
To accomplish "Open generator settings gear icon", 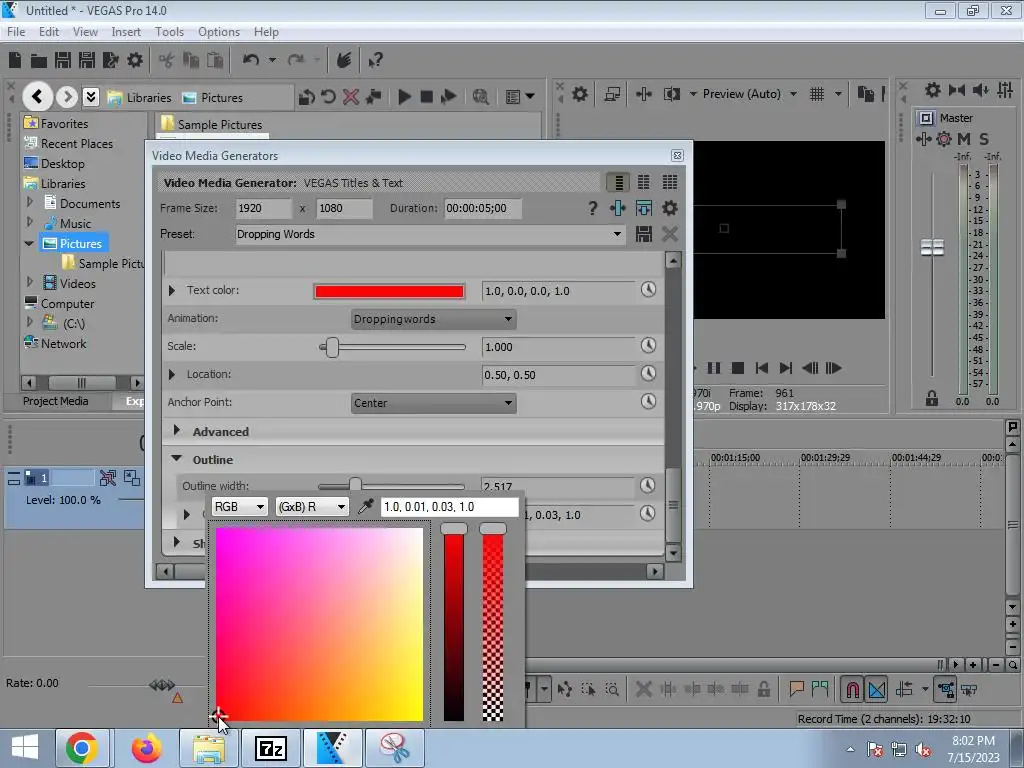I will tap(669, 208).
